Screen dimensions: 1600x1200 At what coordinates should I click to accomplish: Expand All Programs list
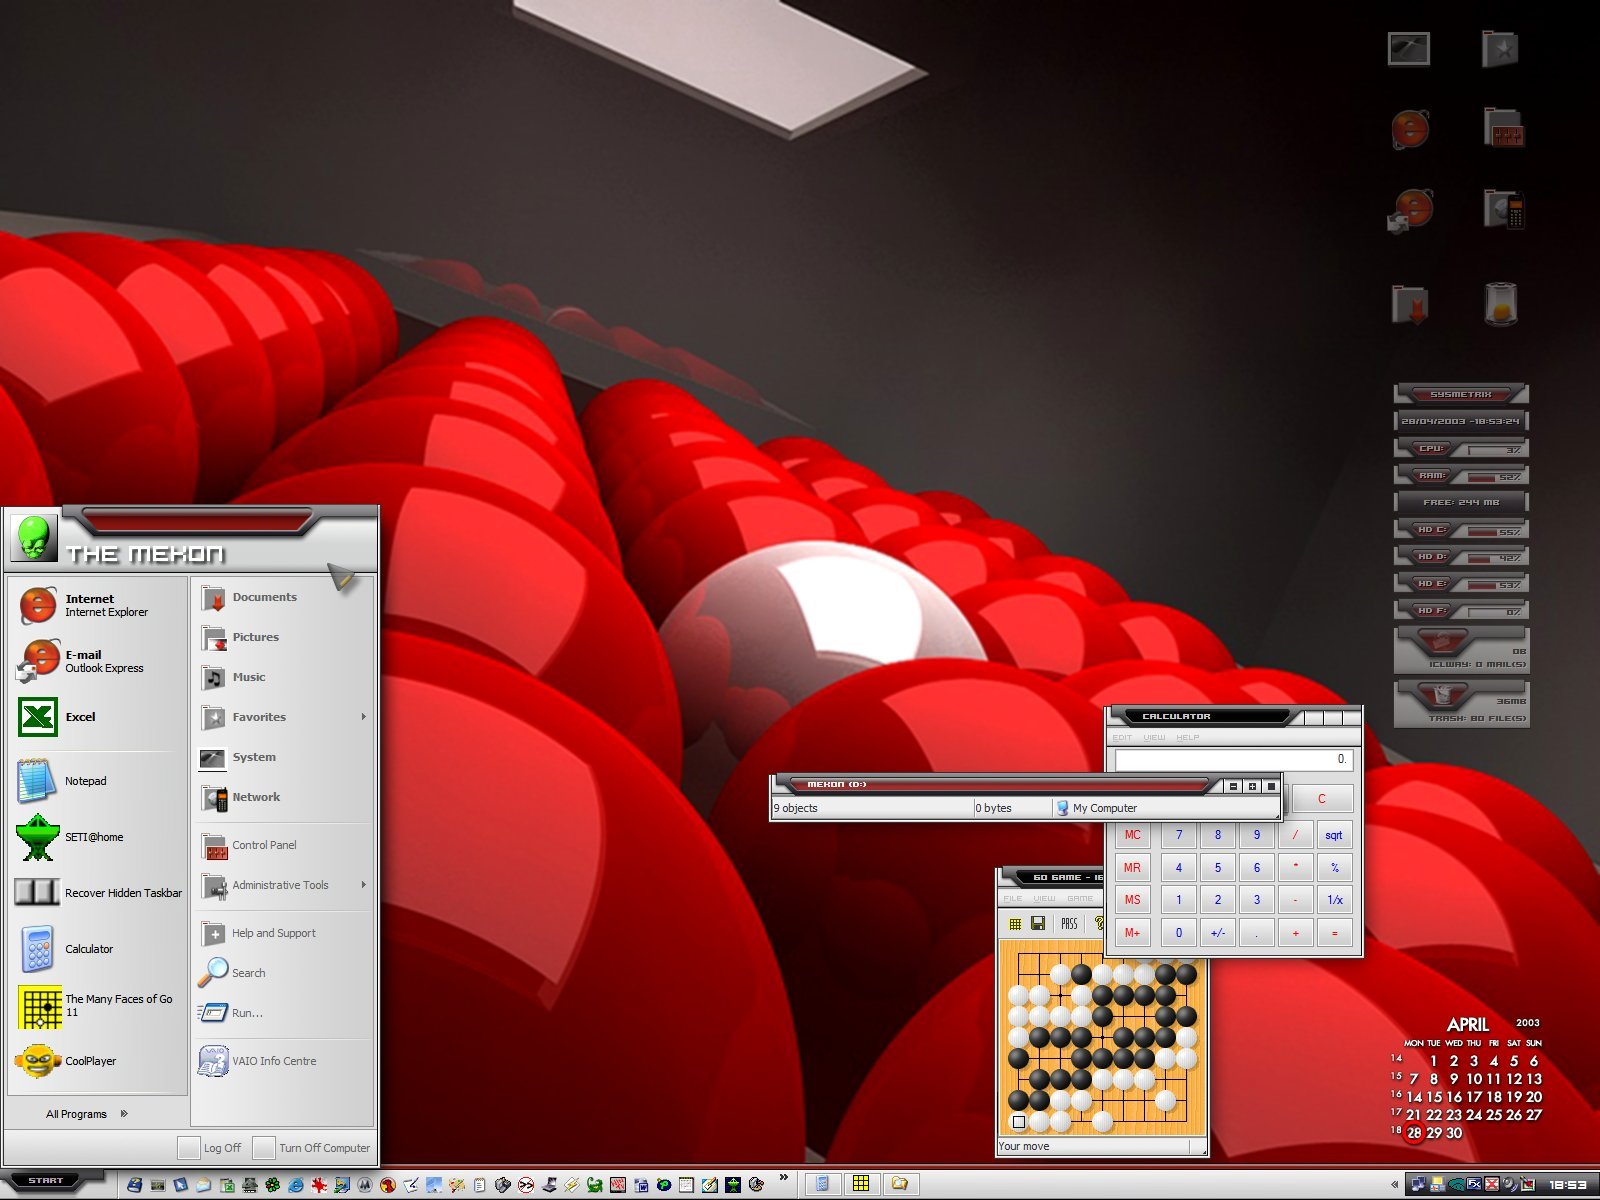pos(86,1114)
